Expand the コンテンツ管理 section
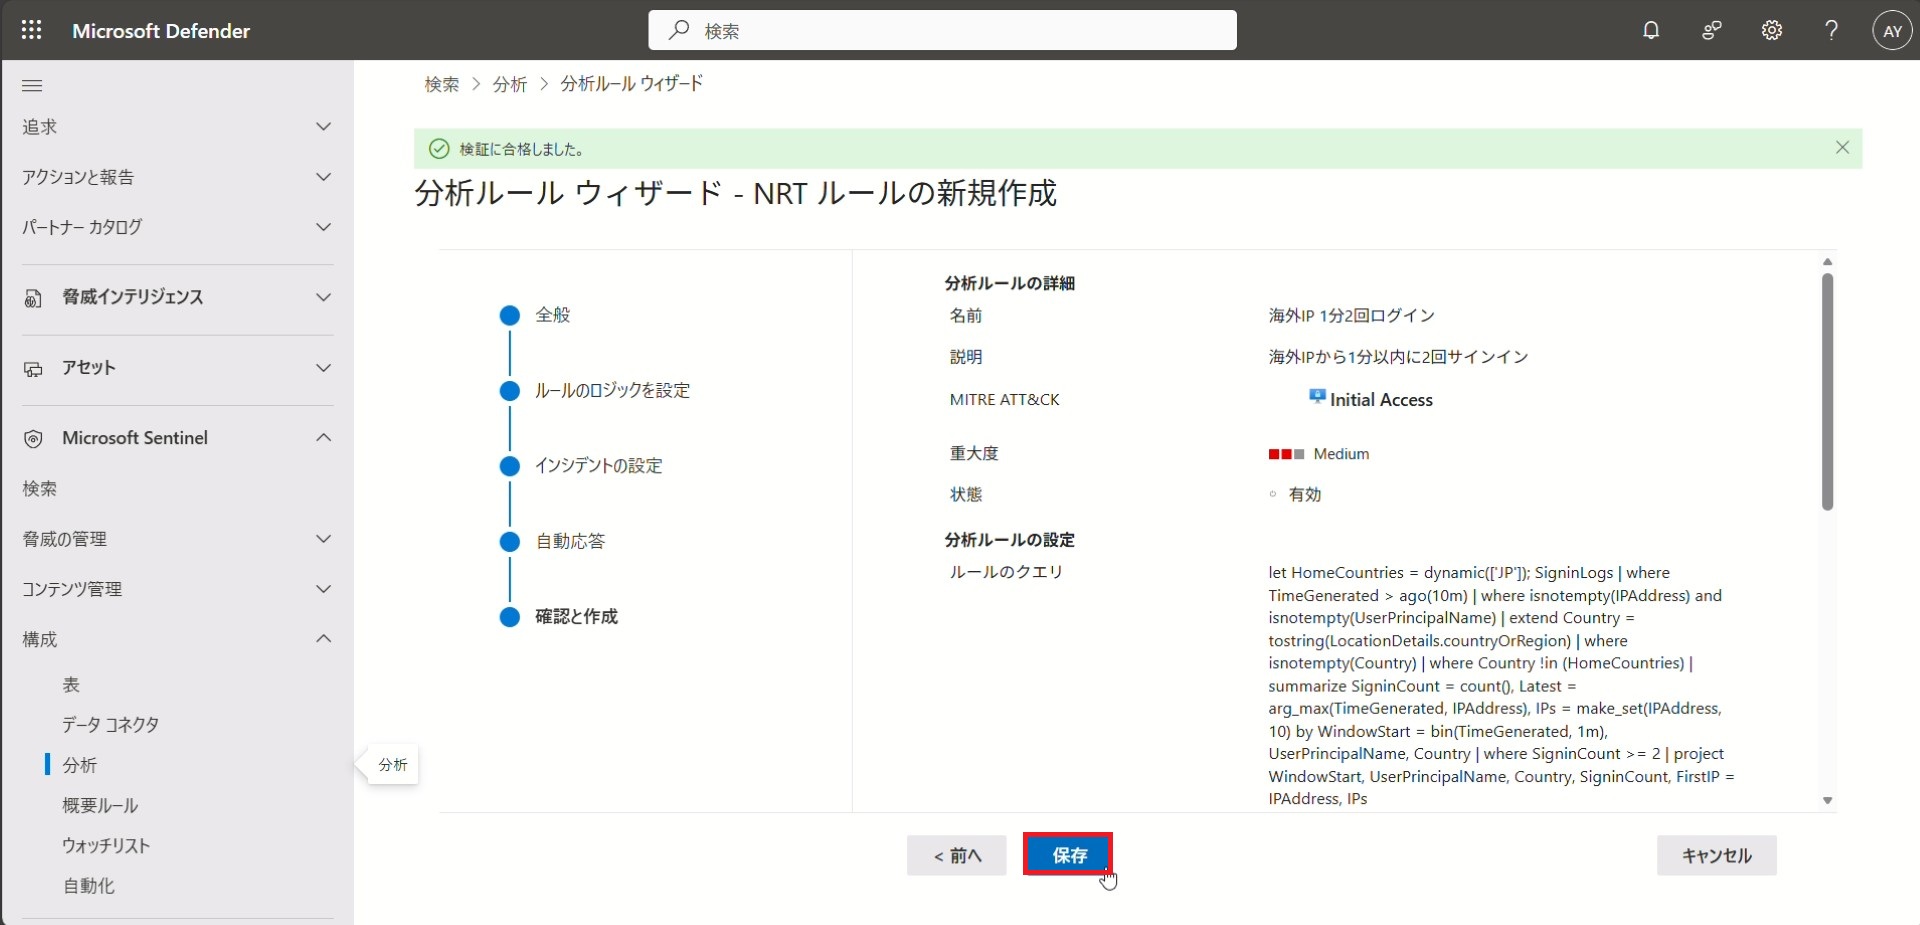 tap(323, 589)
